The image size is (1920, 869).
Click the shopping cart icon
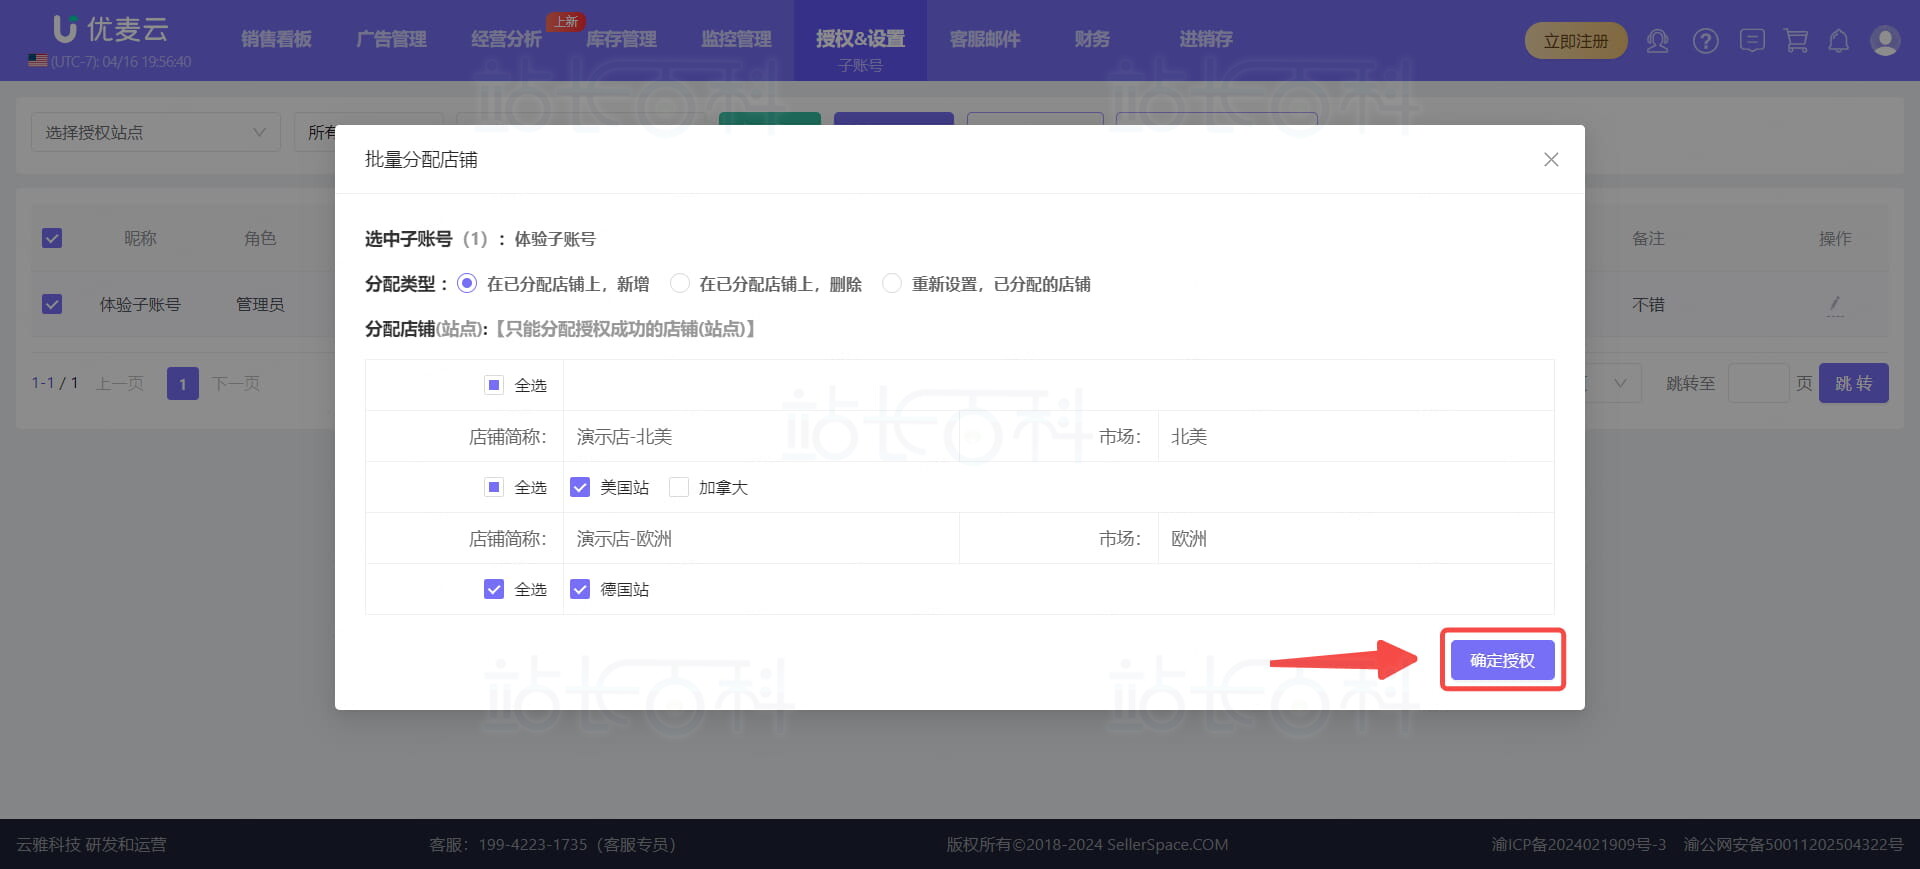point(1796,41)
